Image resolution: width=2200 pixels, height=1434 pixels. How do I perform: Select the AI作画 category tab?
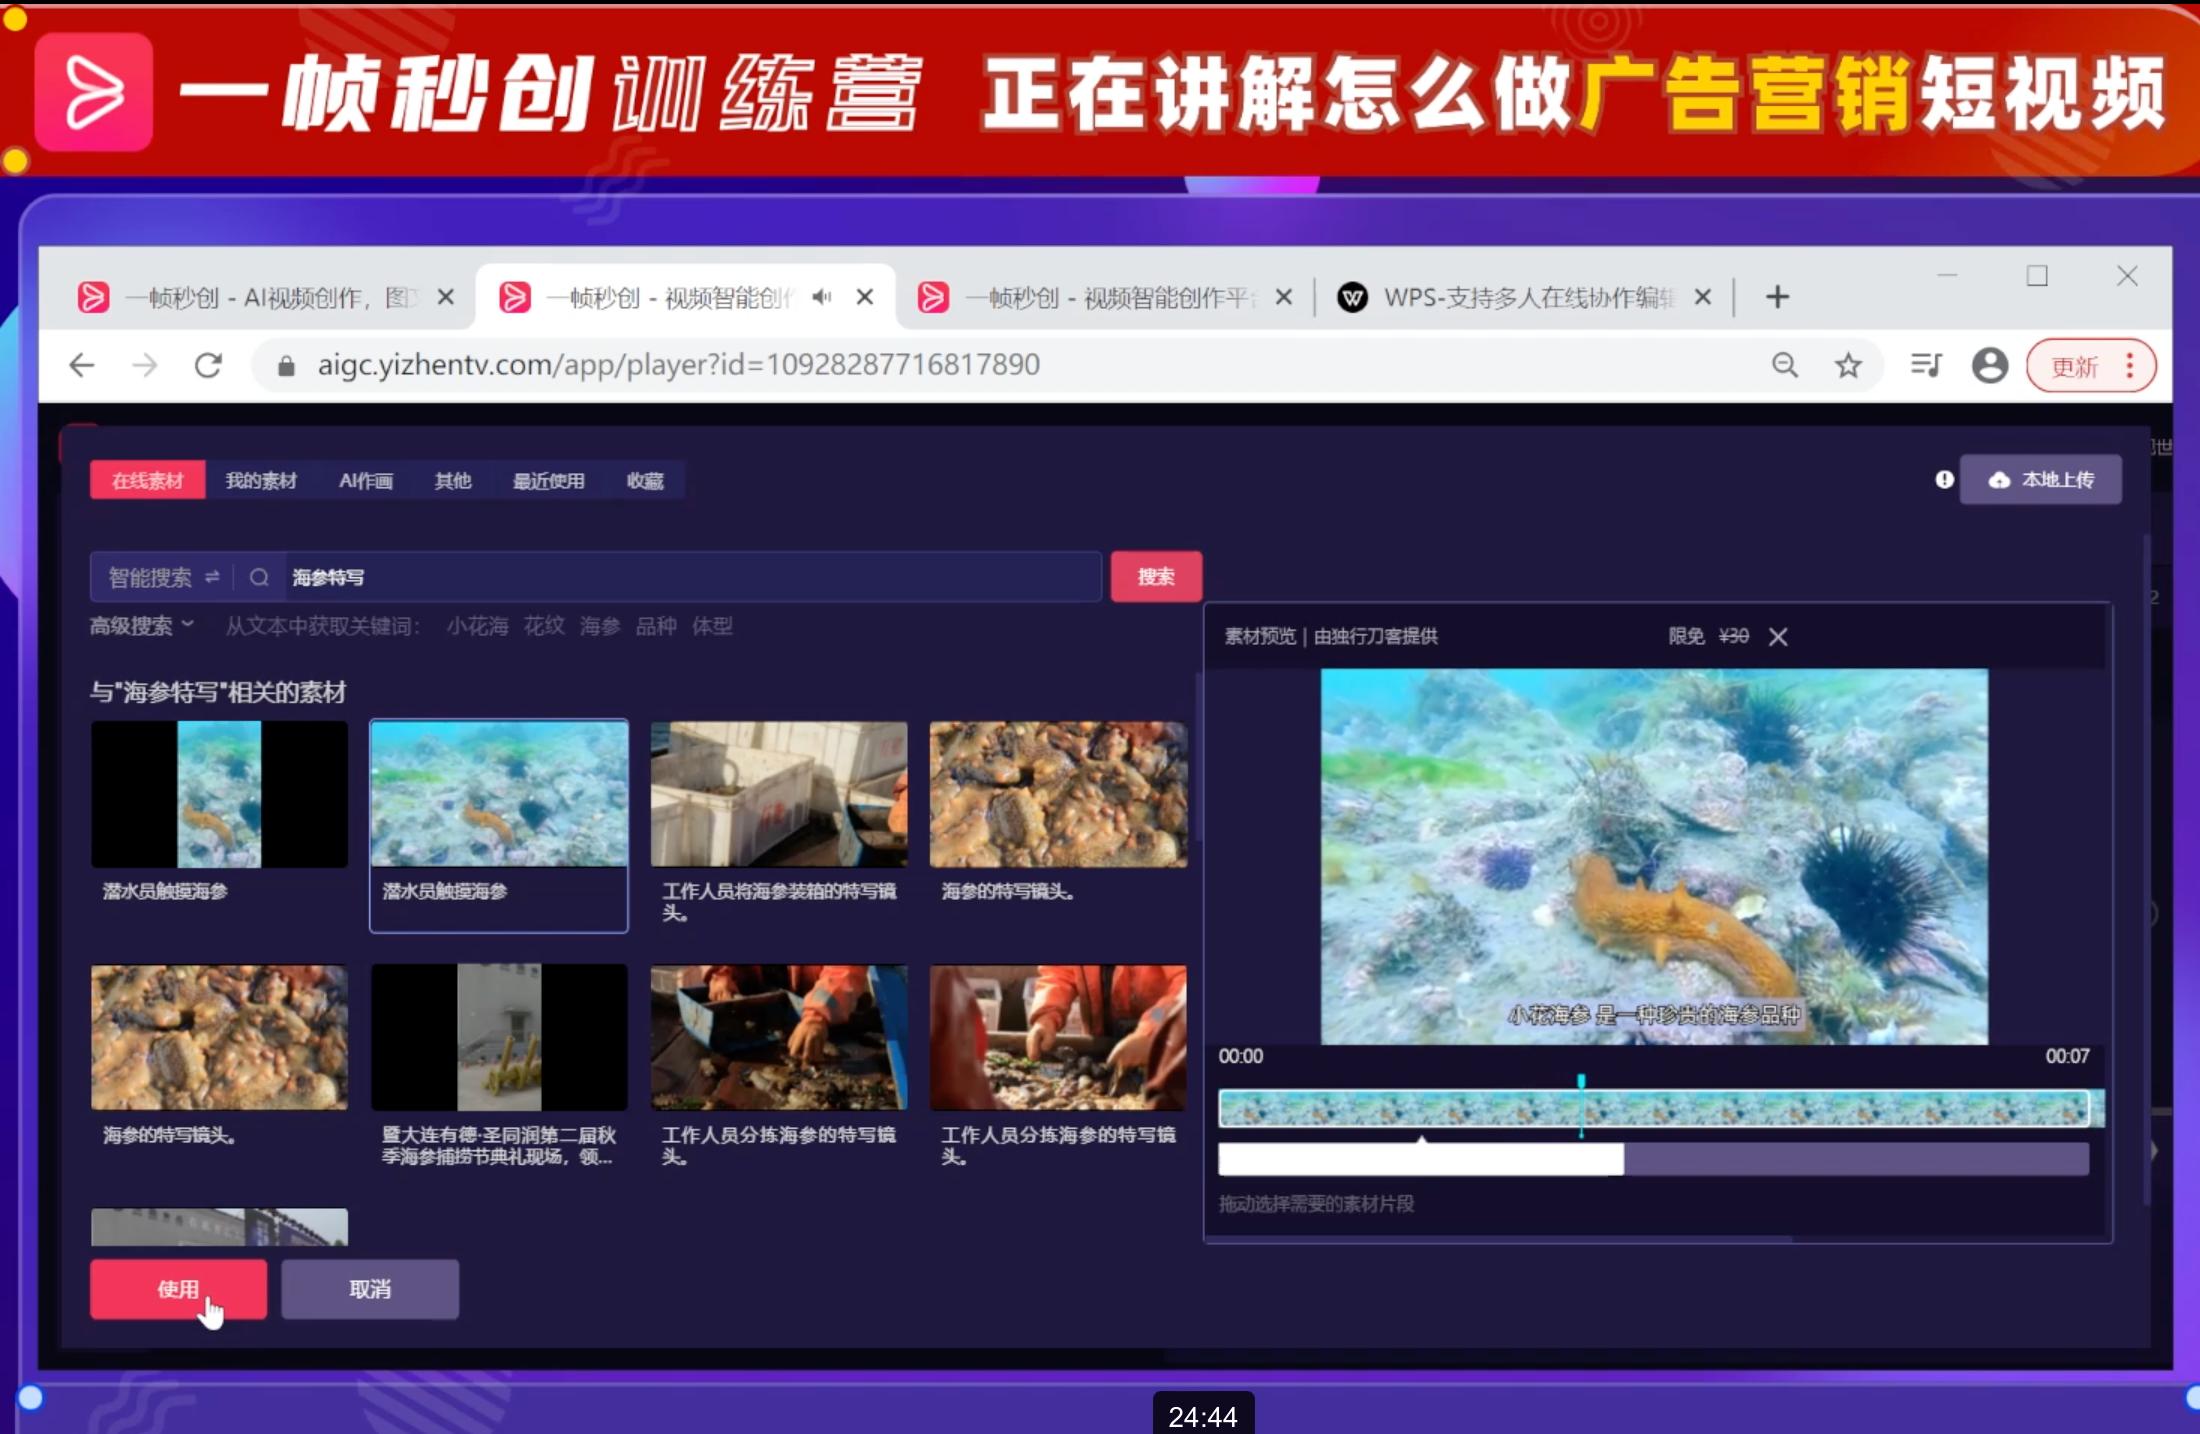pos(366,480)
